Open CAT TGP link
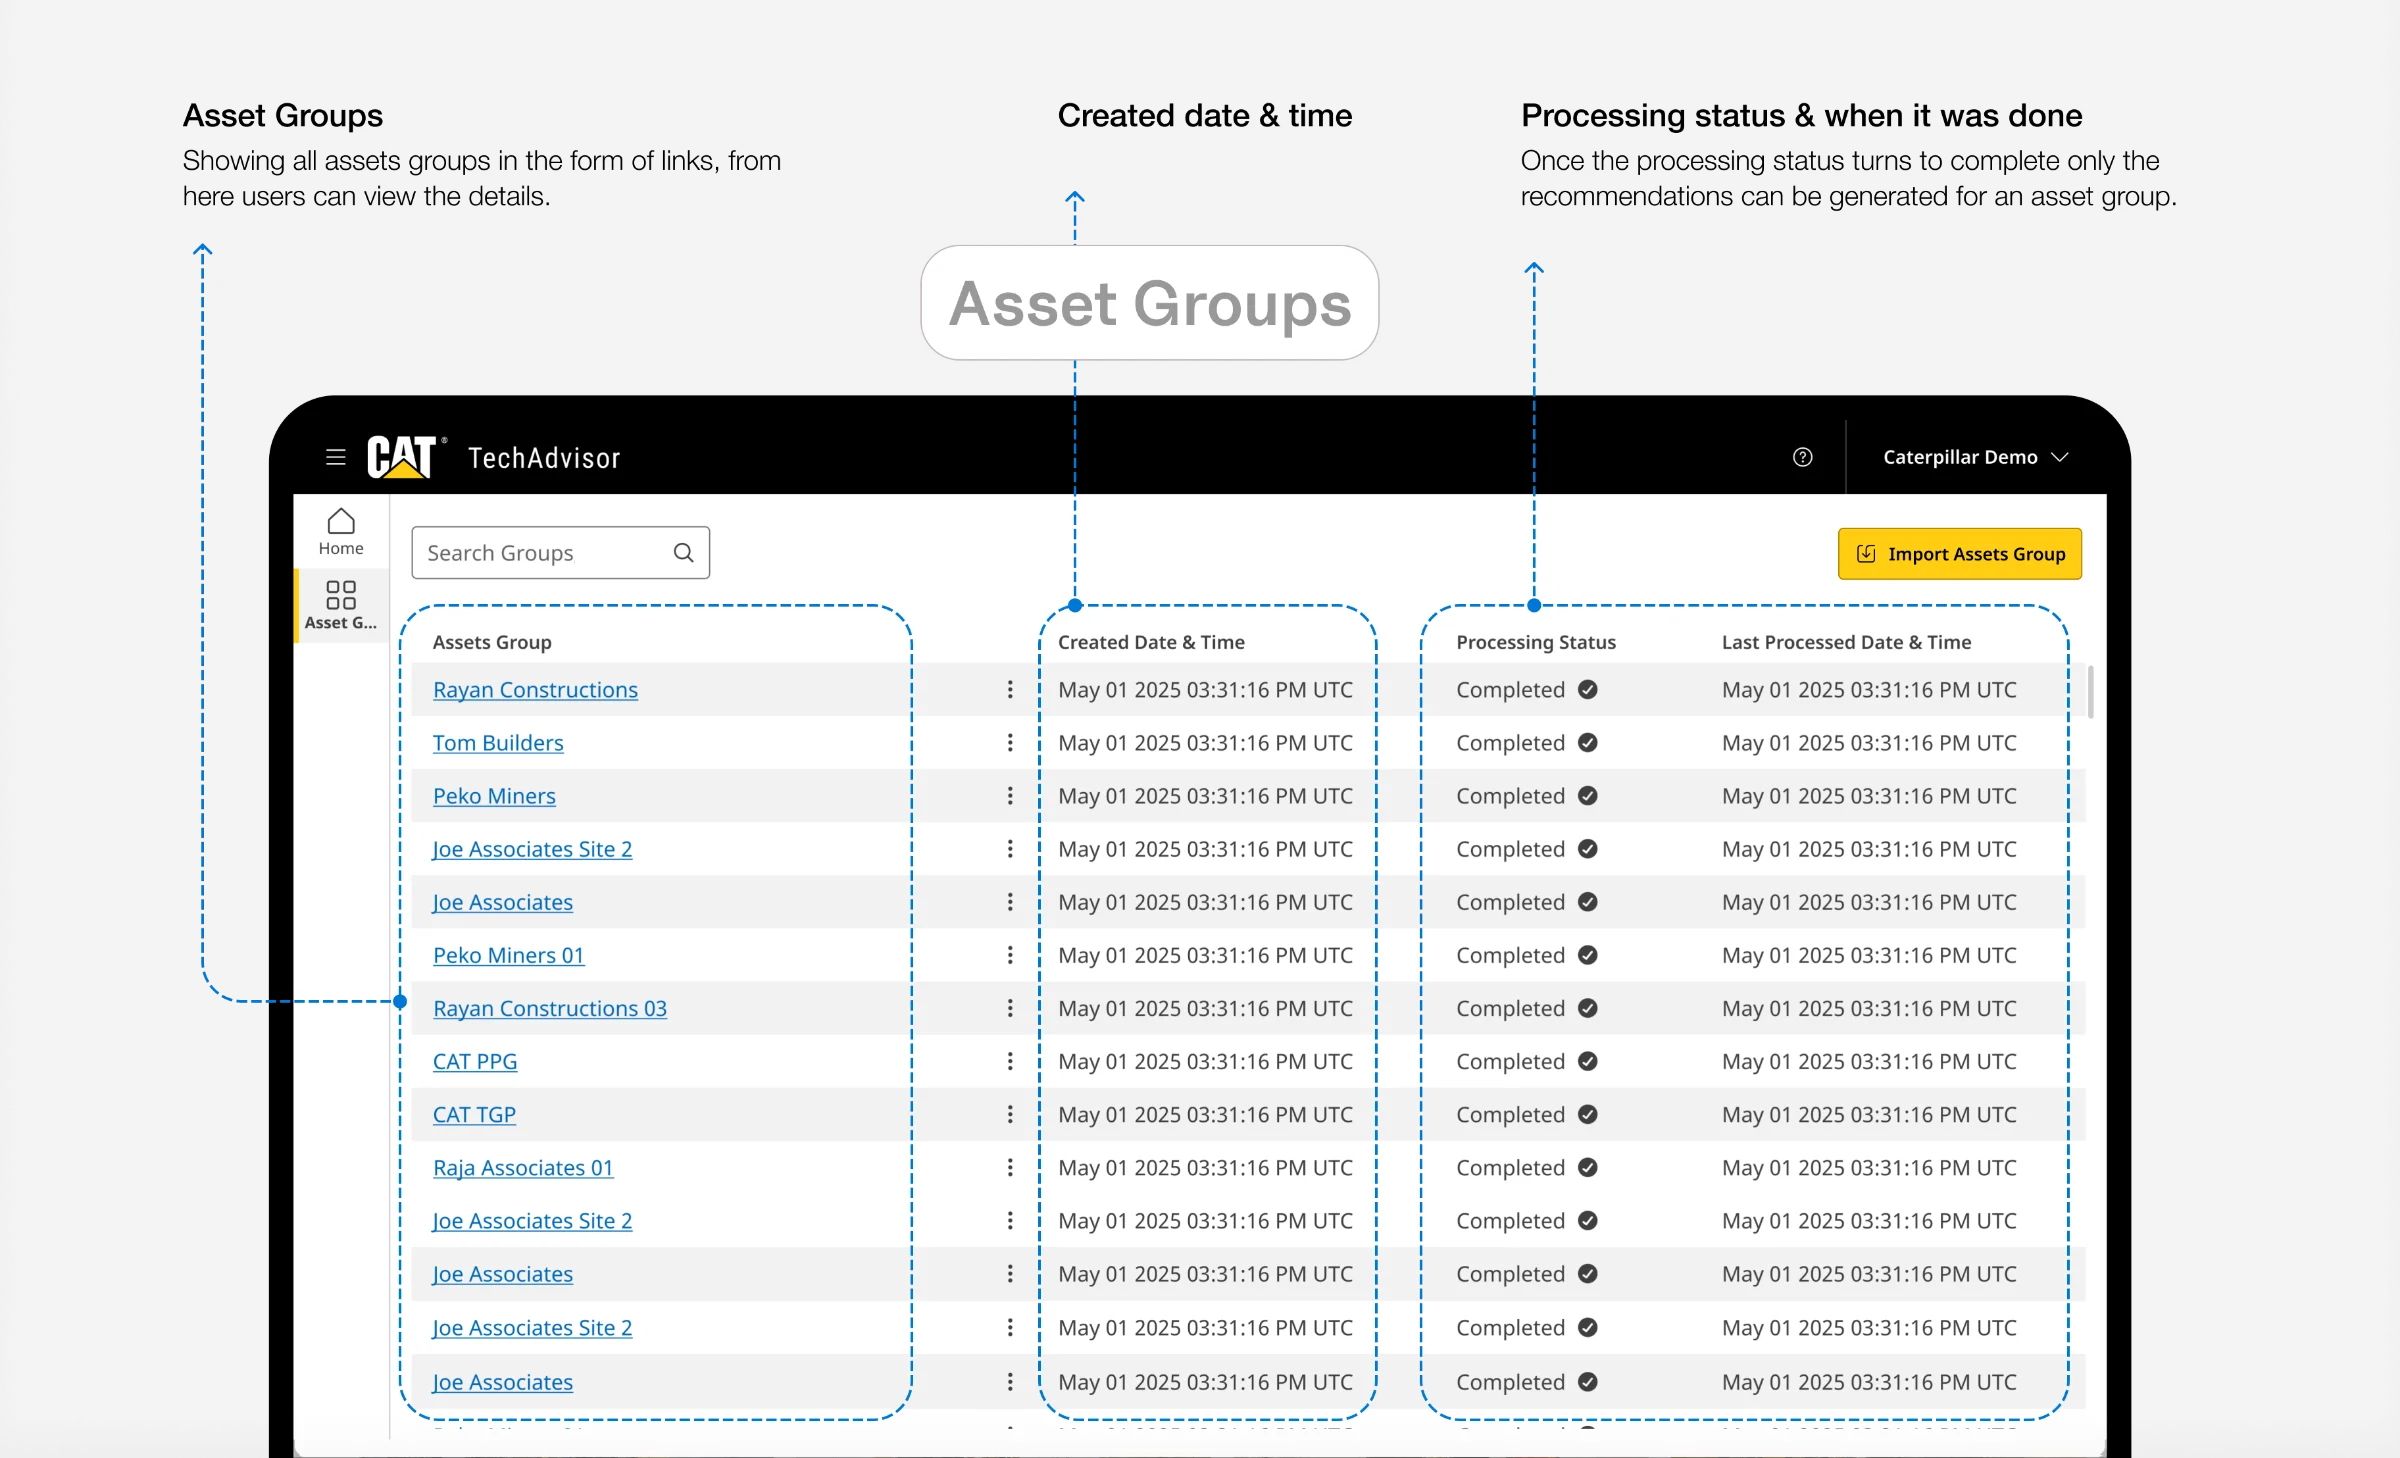2400x1458 pixels. (474, 1114)
